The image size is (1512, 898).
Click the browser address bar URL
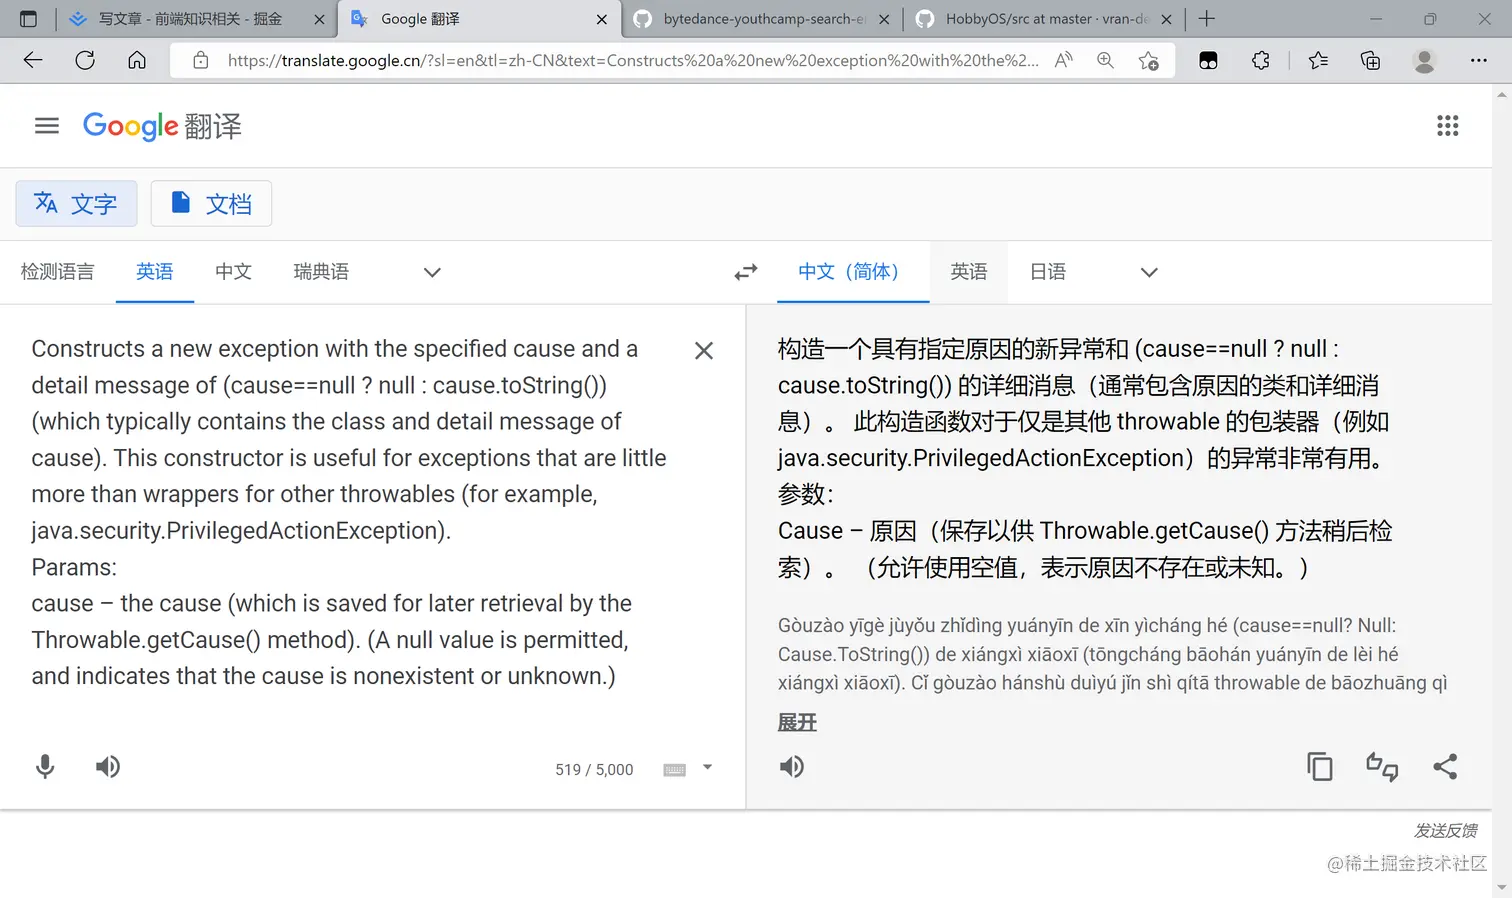point(632,60)
